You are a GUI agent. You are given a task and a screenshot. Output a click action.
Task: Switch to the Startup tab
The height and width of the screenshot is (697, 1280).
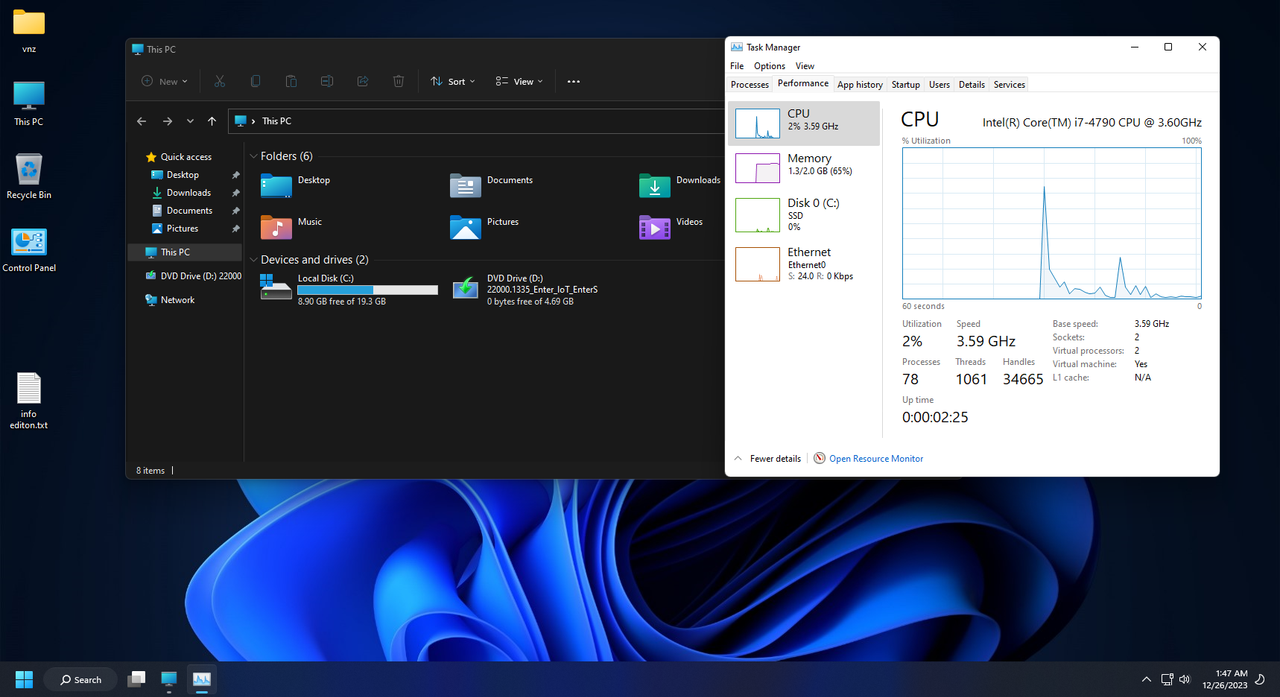906,85
